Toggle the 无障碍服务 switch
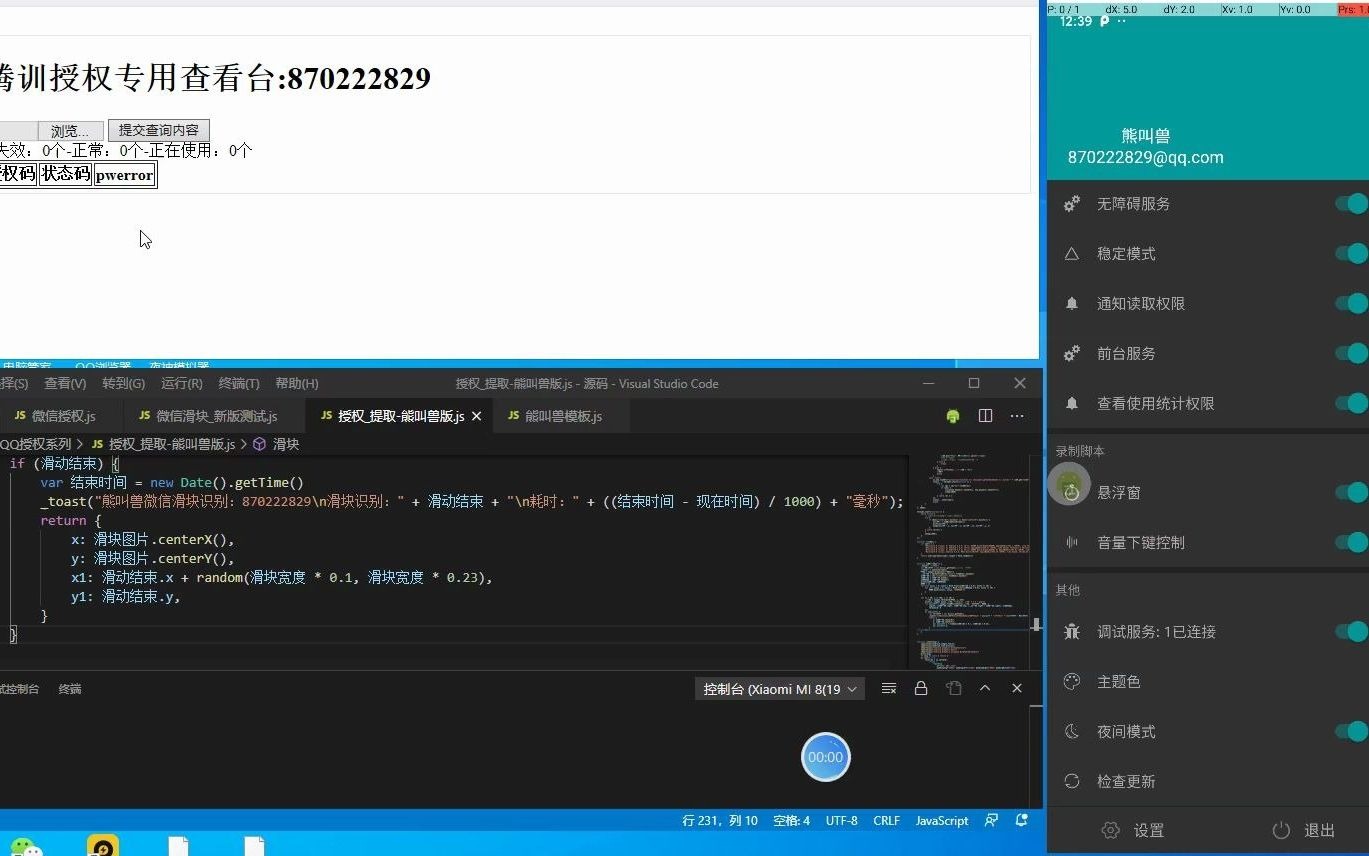 1351,204
